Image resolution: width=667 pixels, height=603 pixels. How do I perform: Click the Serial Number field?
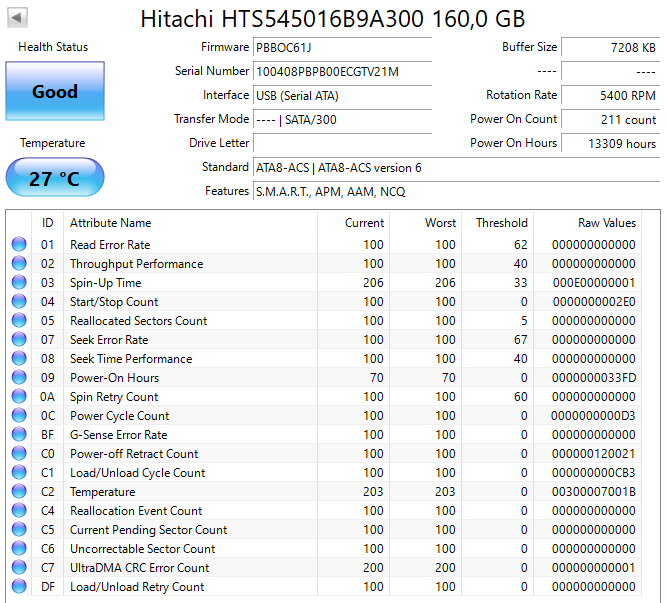click(342, 71)
